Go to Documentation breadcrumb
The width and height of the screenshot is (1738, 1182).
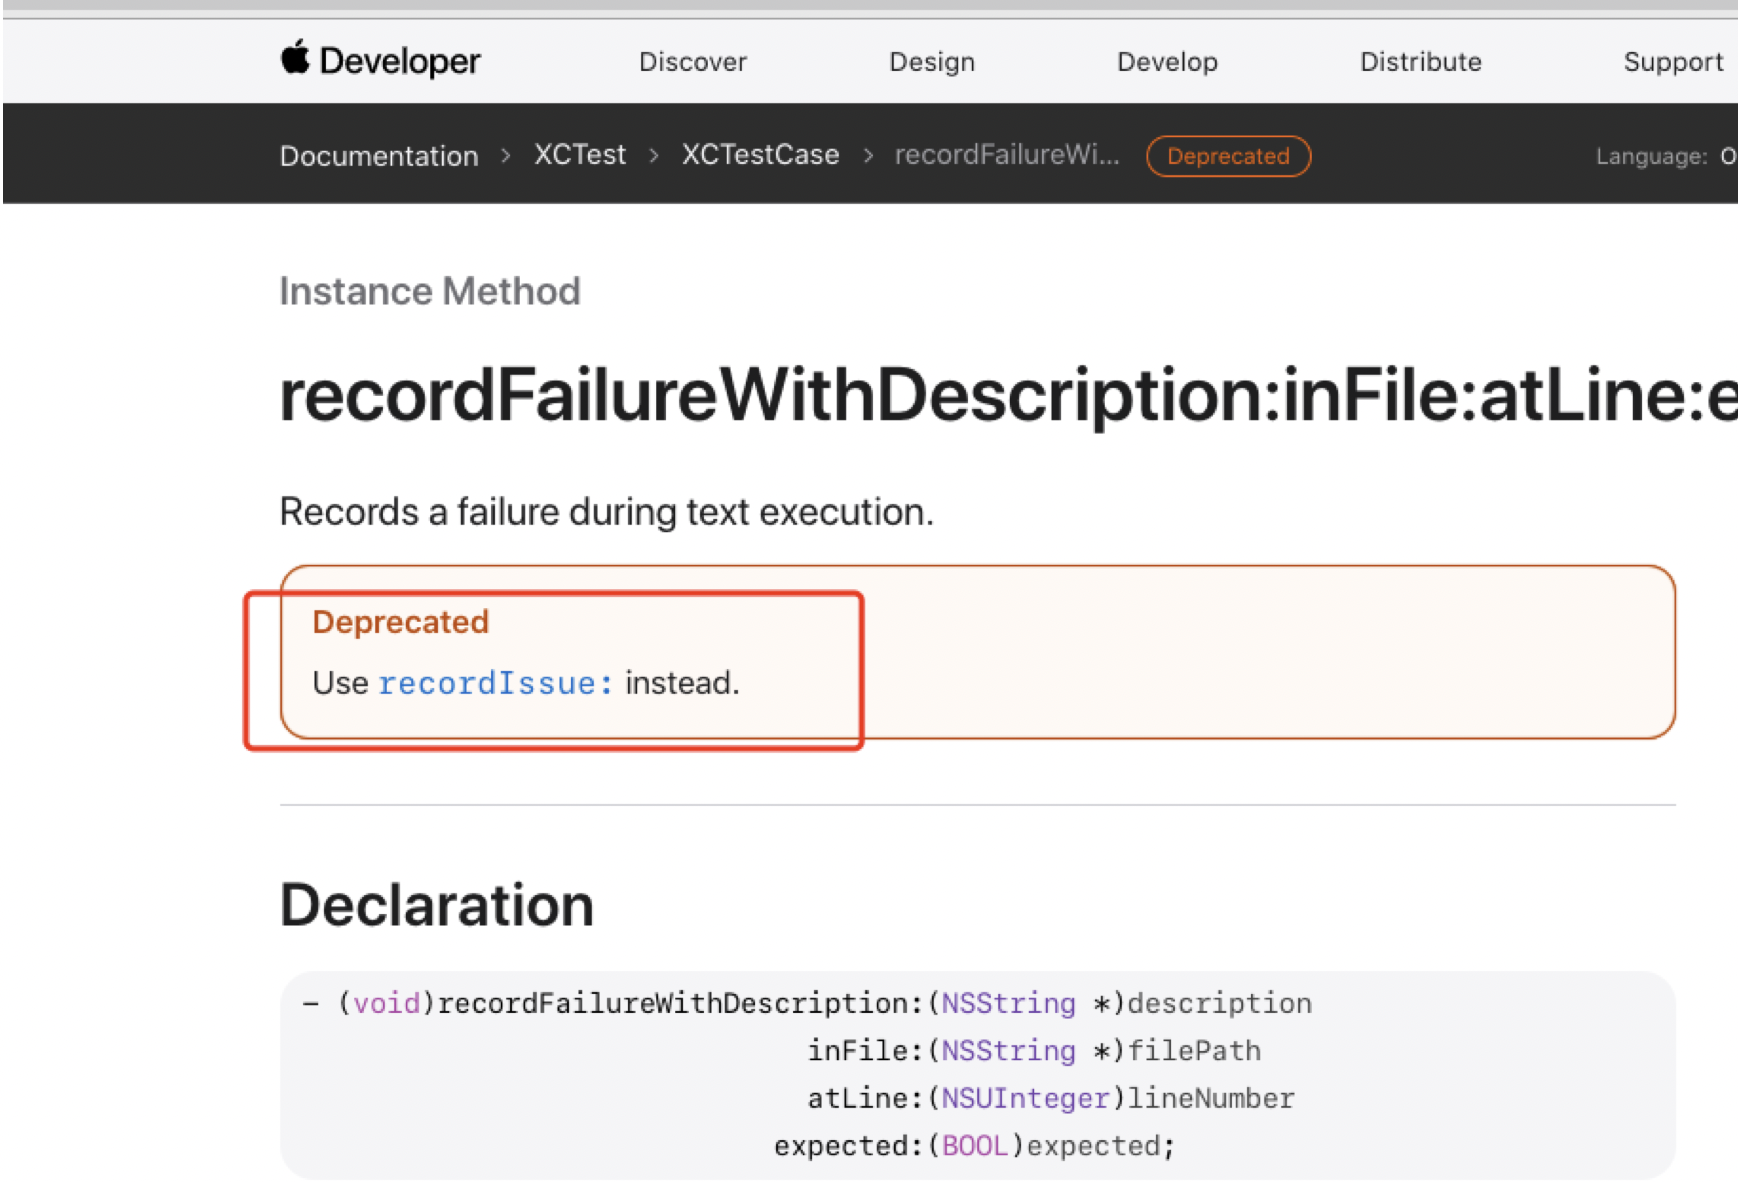click(x=379, y=156)
